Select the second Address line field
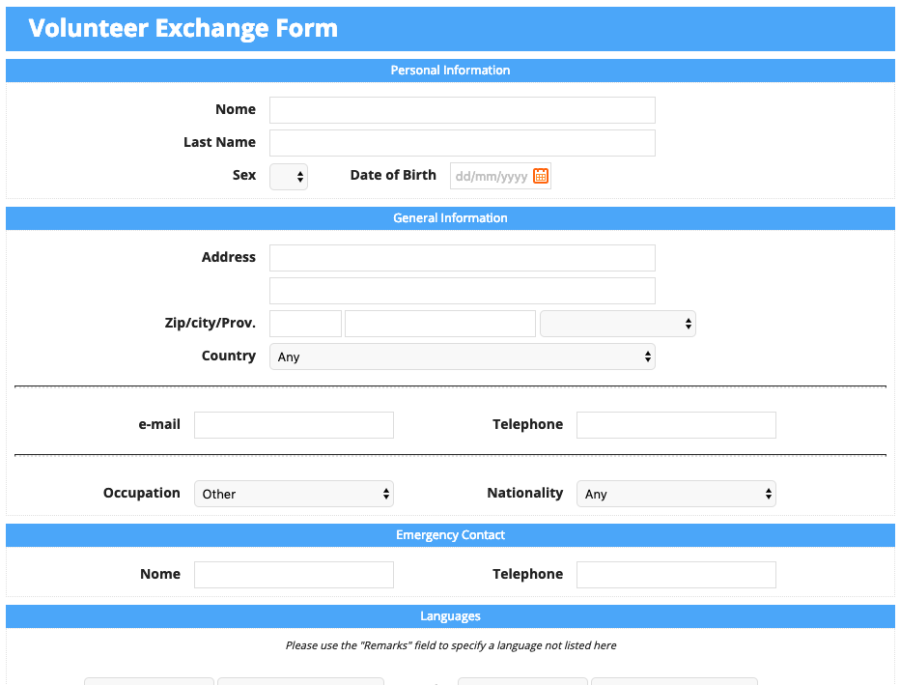Viewport: 900px width, 685px height. [x=462, y=291]
